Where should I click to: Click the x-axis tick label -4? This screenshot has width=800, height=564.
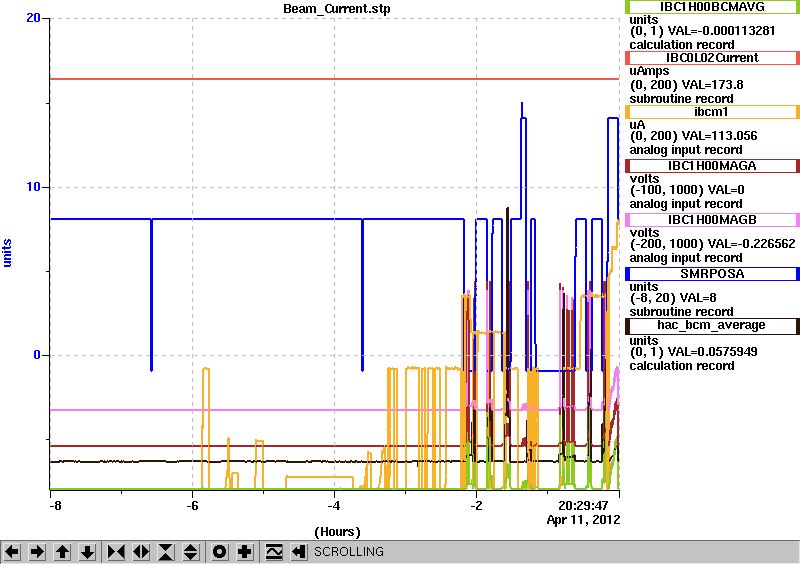click(x=334, y=506)
